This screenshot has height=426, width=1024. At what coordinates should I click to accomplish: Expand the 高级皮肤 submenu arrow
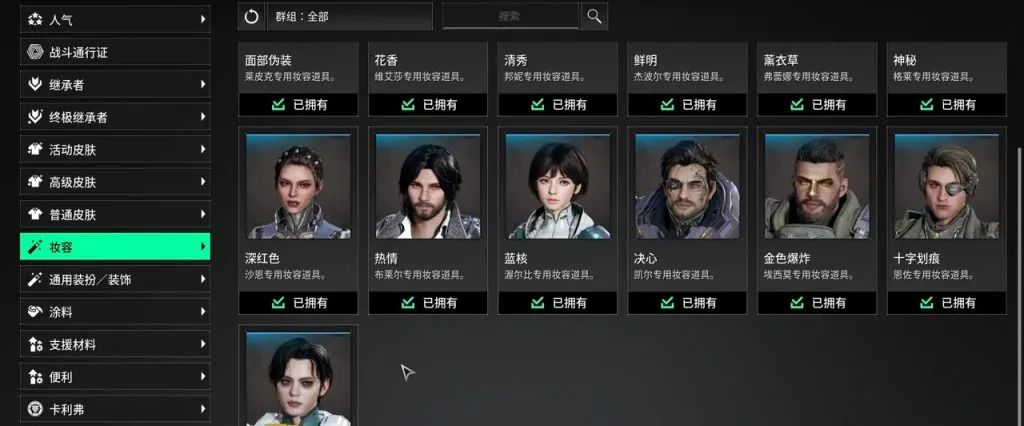tap(203, 182)
